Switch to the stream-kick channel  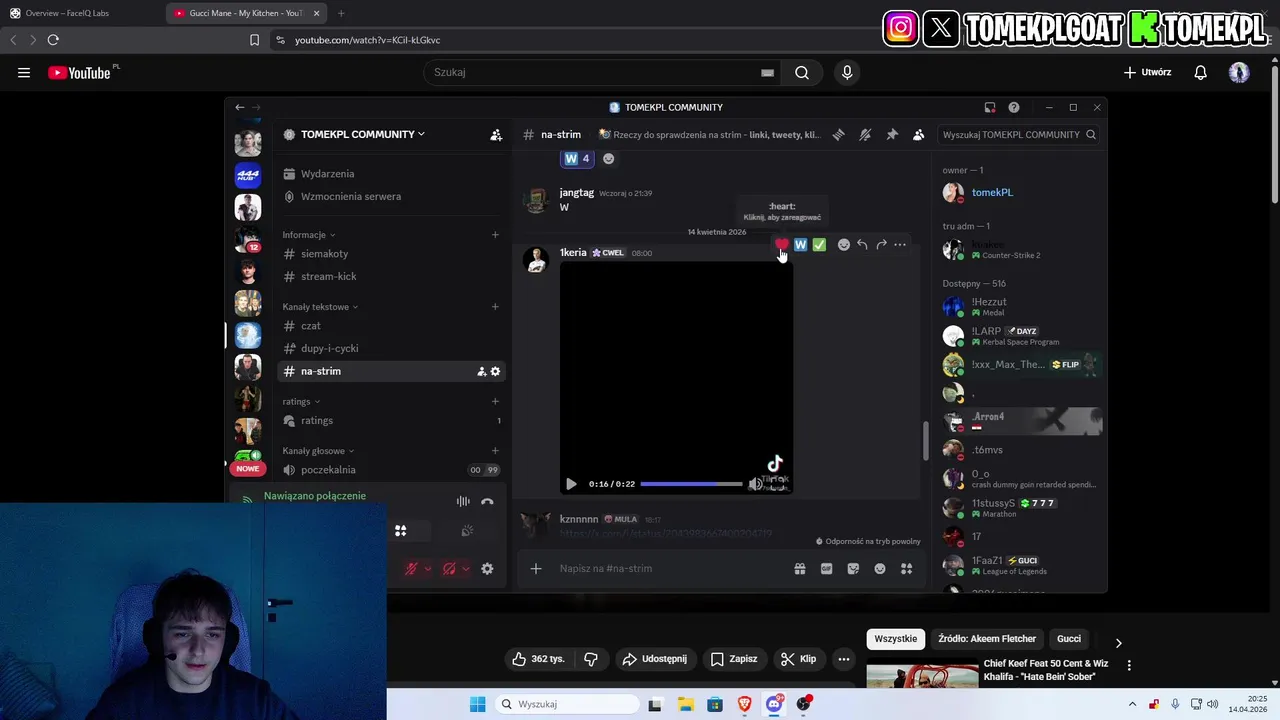pyautogui.click(x=391, y=277)
